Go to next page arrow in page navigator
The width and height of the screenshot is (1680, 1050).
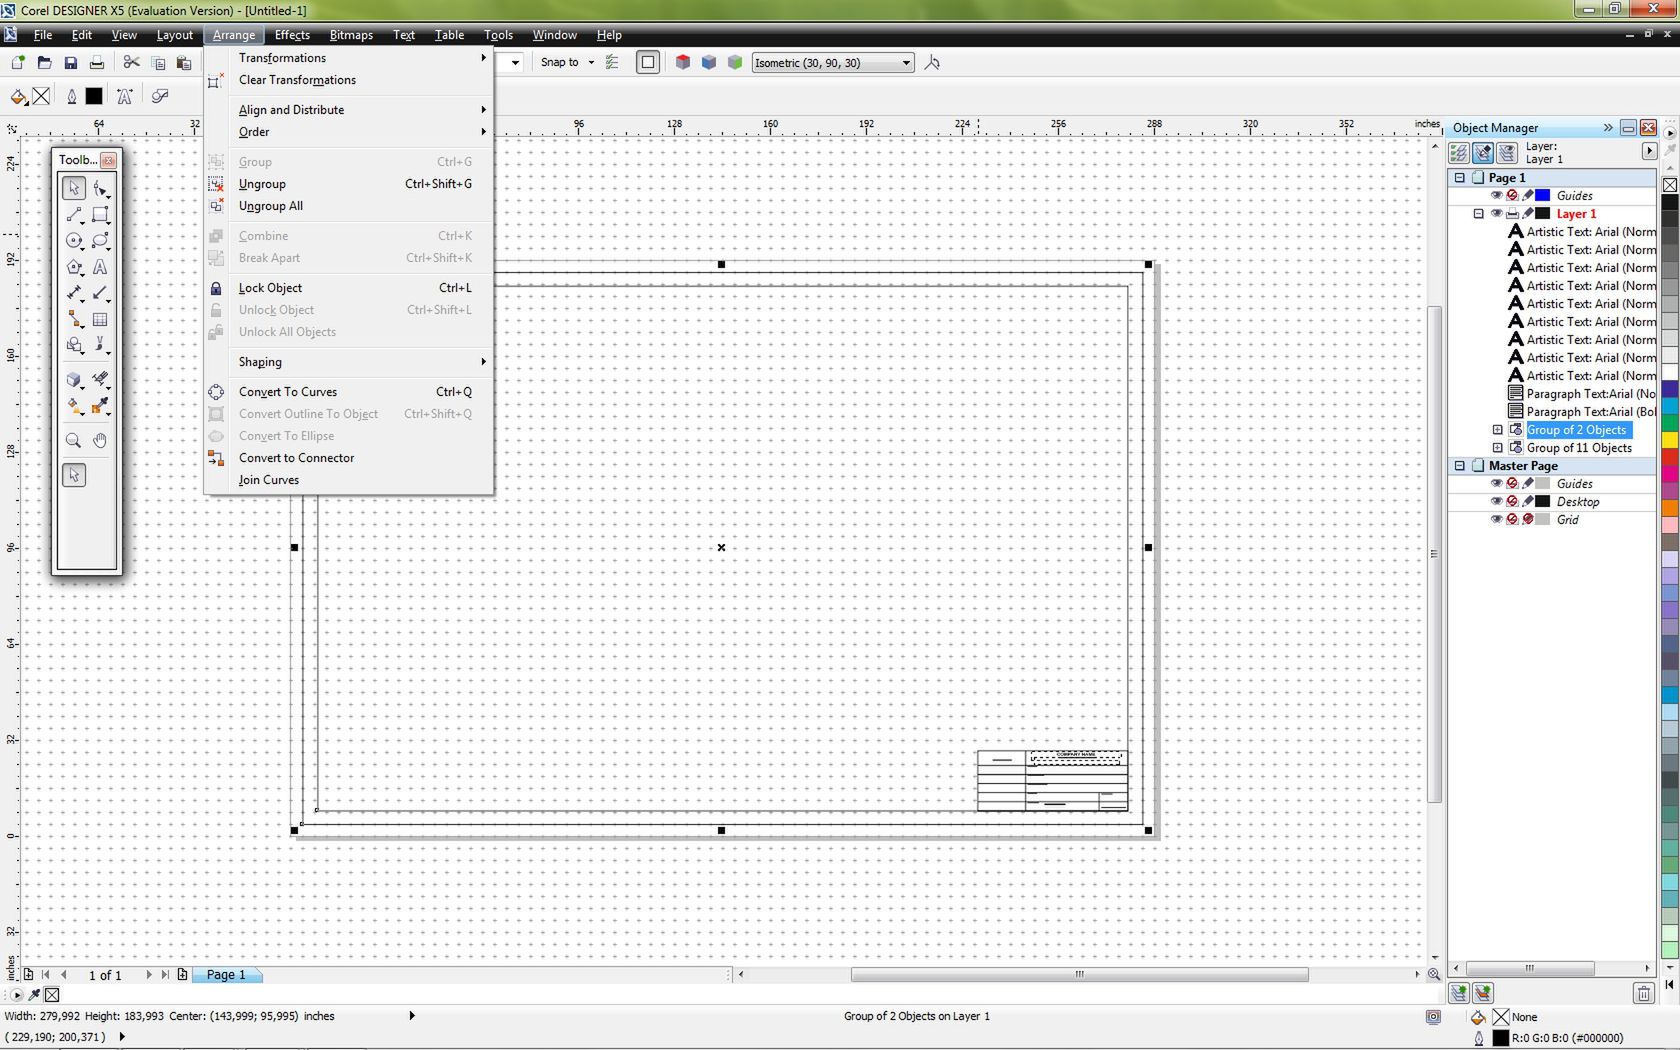click(149, 975)
